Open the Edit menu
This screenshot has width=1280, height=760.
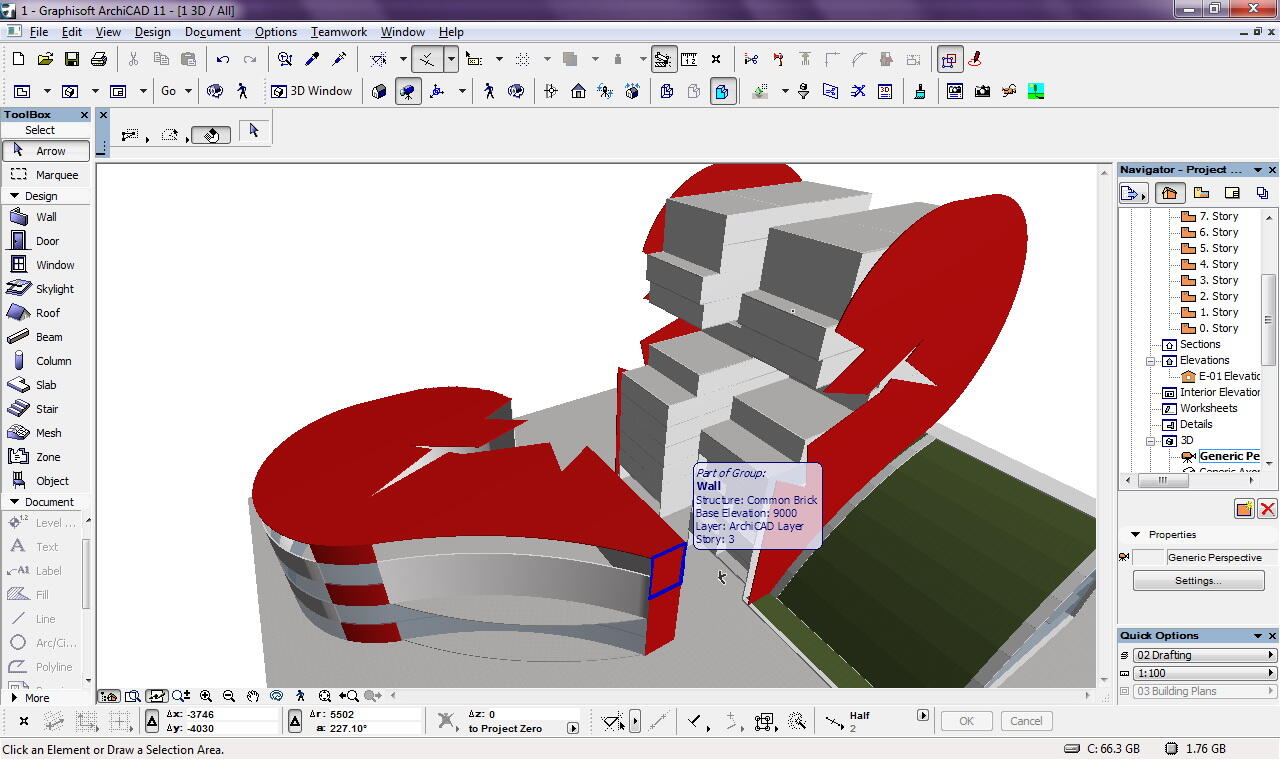click(72, 32)
